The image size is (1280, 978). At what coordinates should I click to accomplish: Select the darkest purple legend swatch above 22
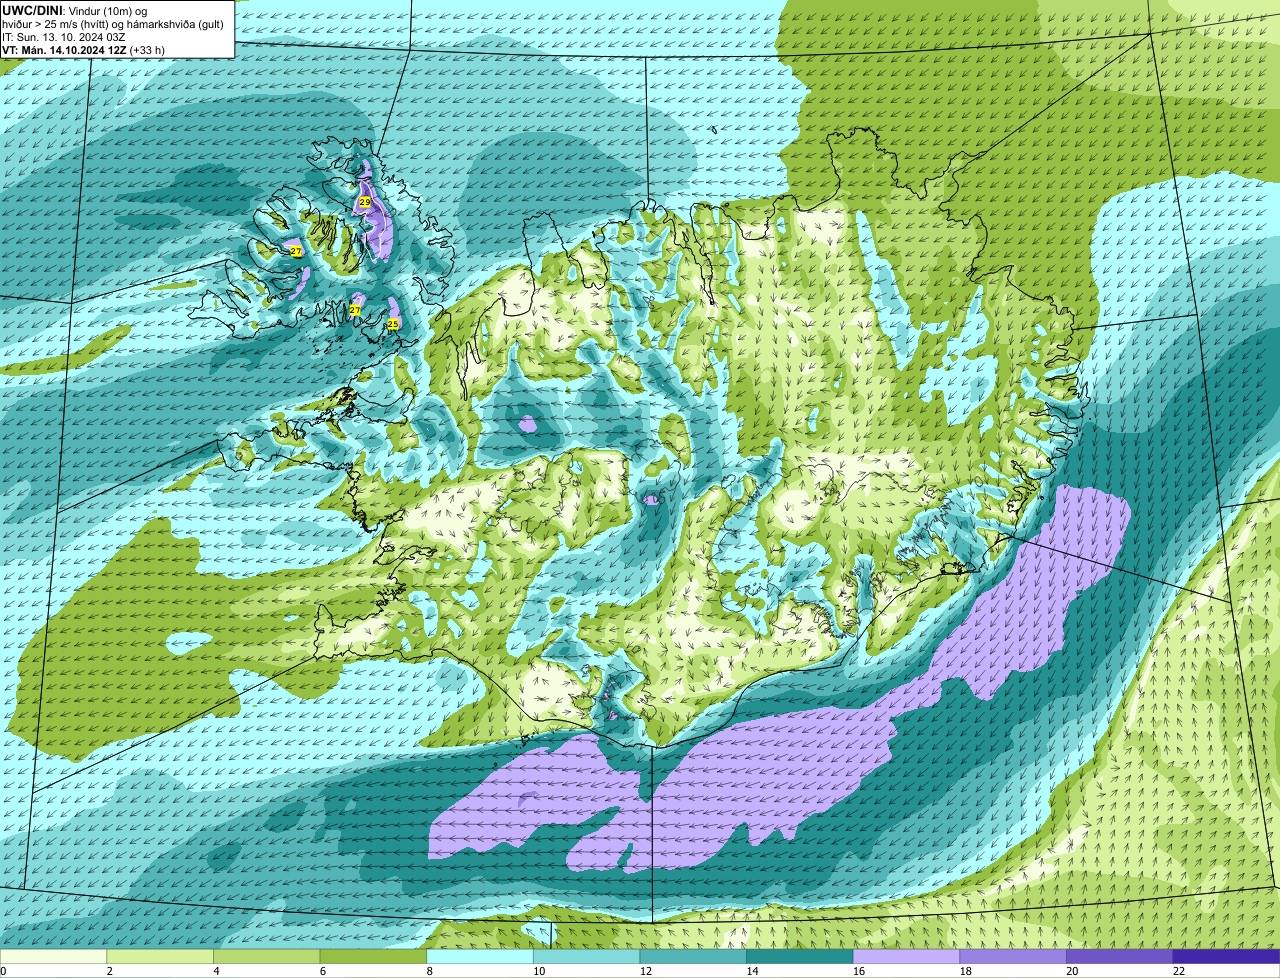pyautogui.click(x=1226, y=956)
